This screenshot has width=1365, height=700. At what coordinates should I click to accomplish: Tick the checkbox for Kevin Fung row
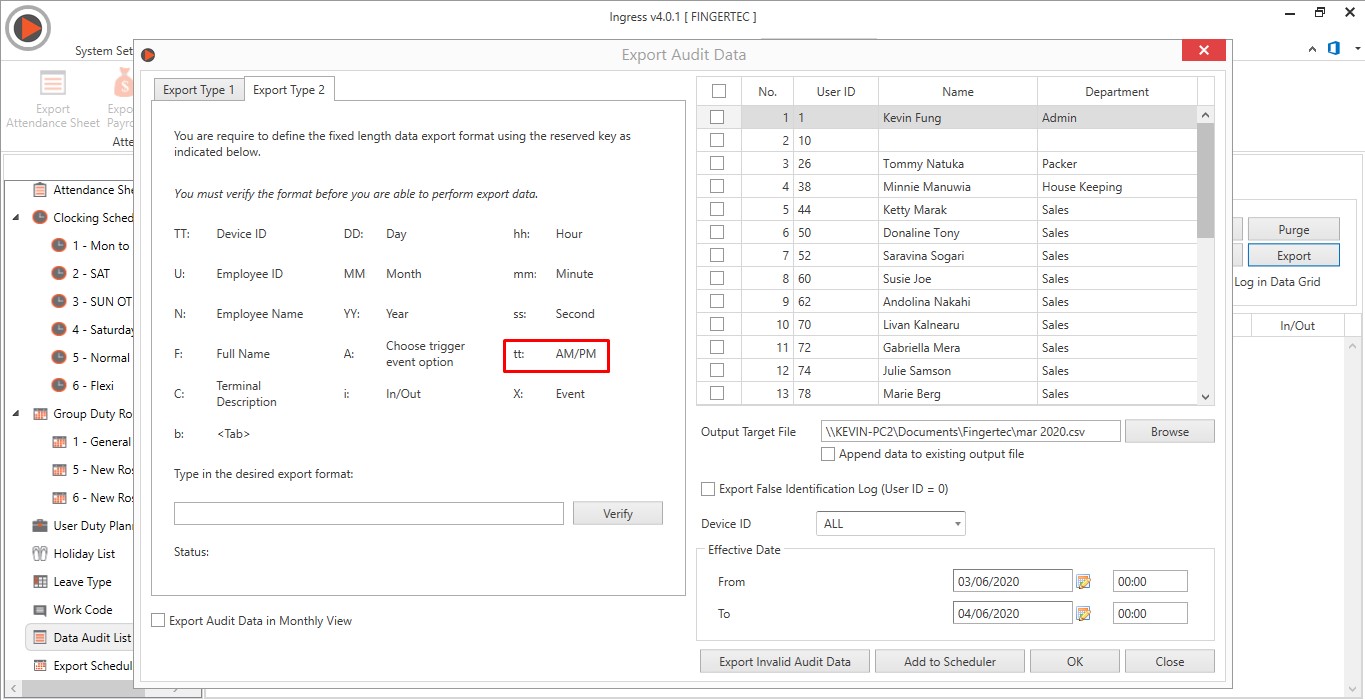pos(717,118)
